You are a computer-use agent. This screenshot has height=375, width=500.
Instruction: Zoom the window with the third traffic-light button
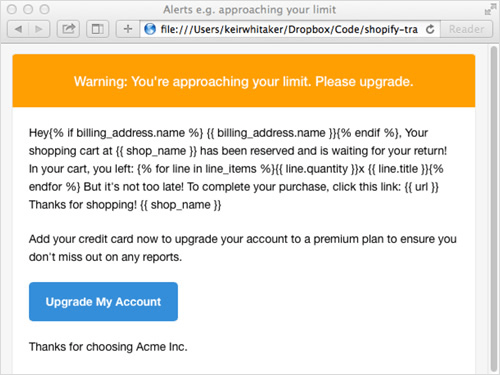(x=44, y=9)
